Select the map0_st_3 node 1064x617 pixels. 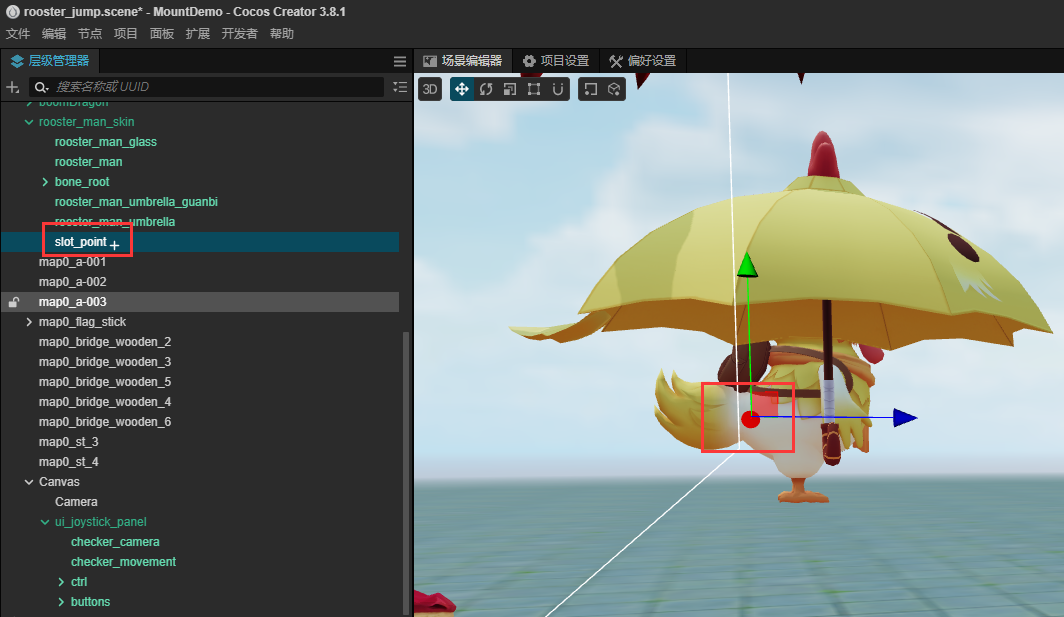point(69,442)
